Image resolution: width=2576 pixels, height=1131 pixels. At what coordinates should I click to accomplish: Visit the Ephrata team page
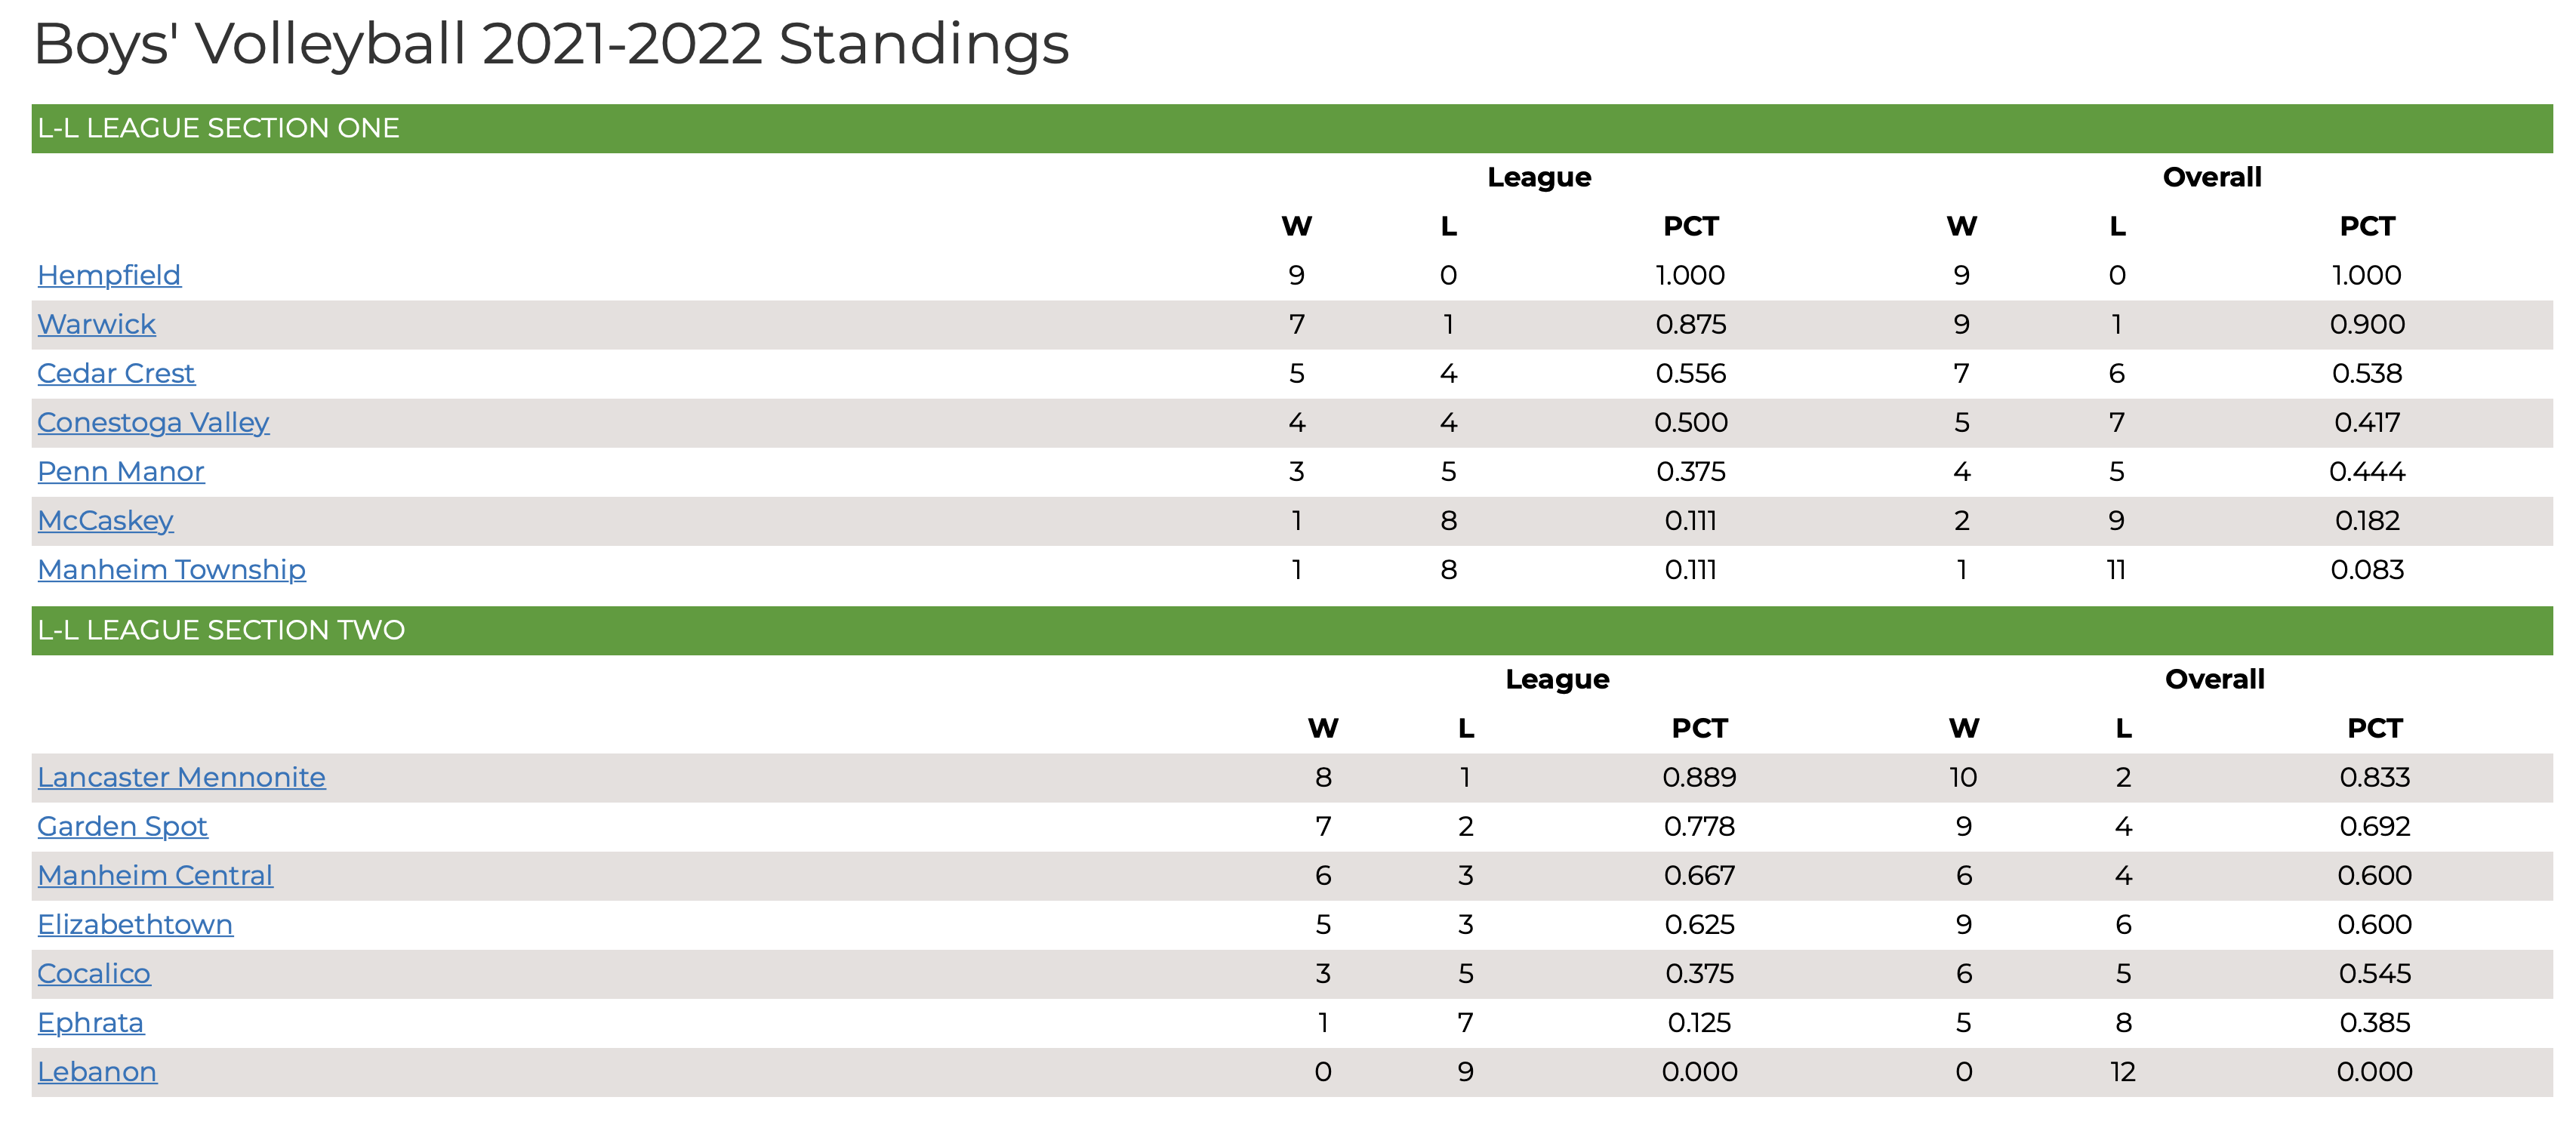[x=91, y=1022]
